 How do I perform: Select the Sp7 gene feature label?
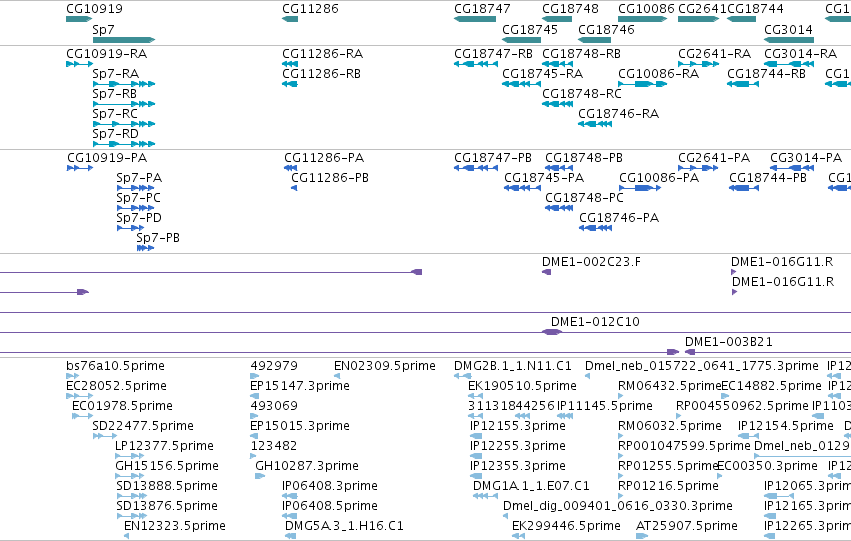(103, 29)
